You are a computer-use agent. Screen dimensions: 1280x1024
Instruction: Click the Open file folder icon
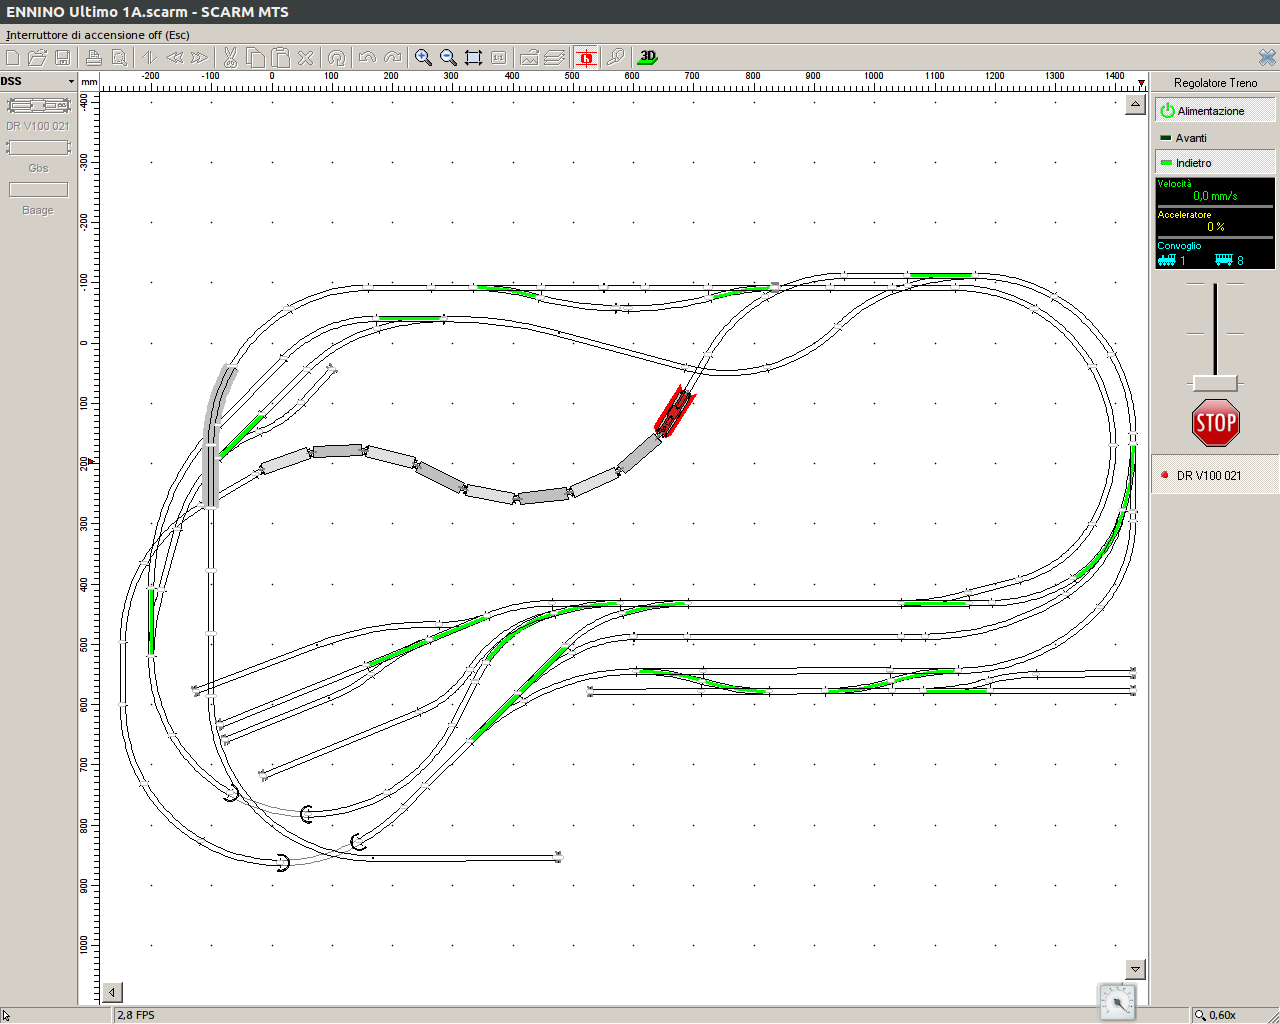click(x=37, y=58)
